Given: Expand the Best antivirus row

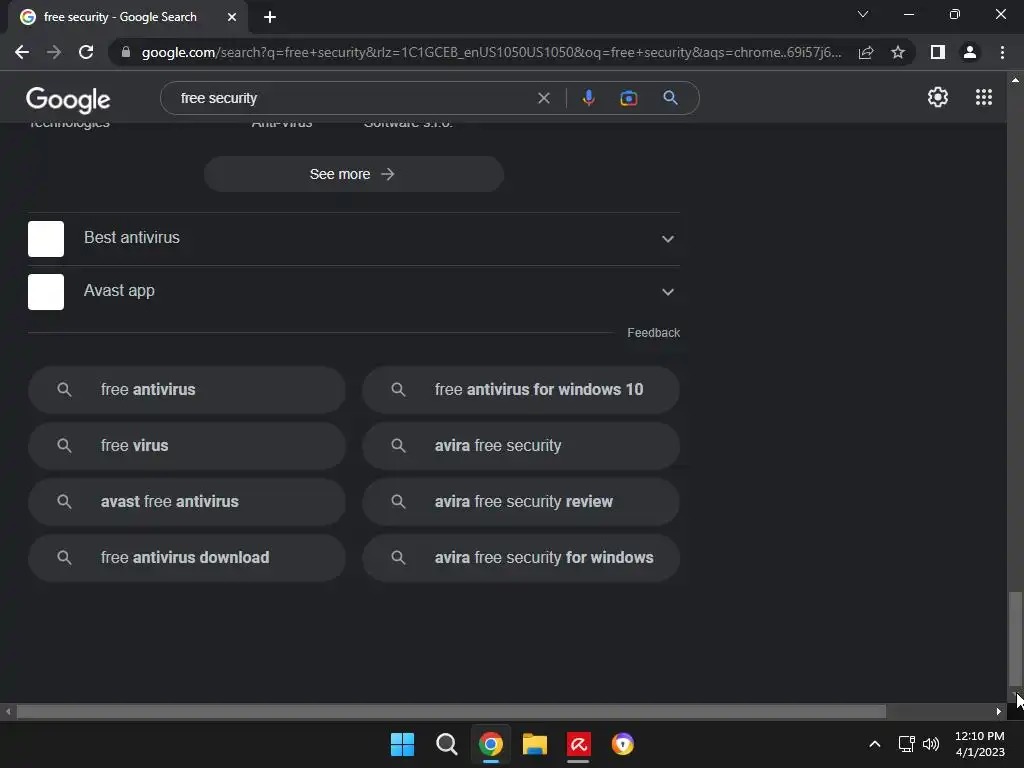Looking at the screenshot, I should pyautogui.click(x=353, y=238).
